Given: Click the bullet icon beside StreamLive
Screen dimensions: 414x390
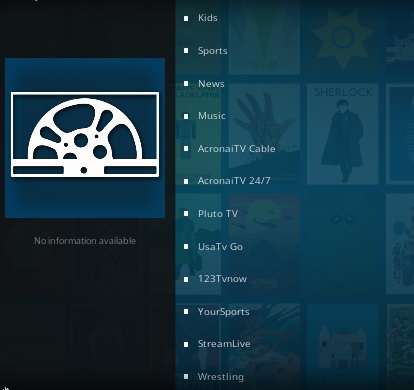Looking at the screenshot, I should (186, 344).
